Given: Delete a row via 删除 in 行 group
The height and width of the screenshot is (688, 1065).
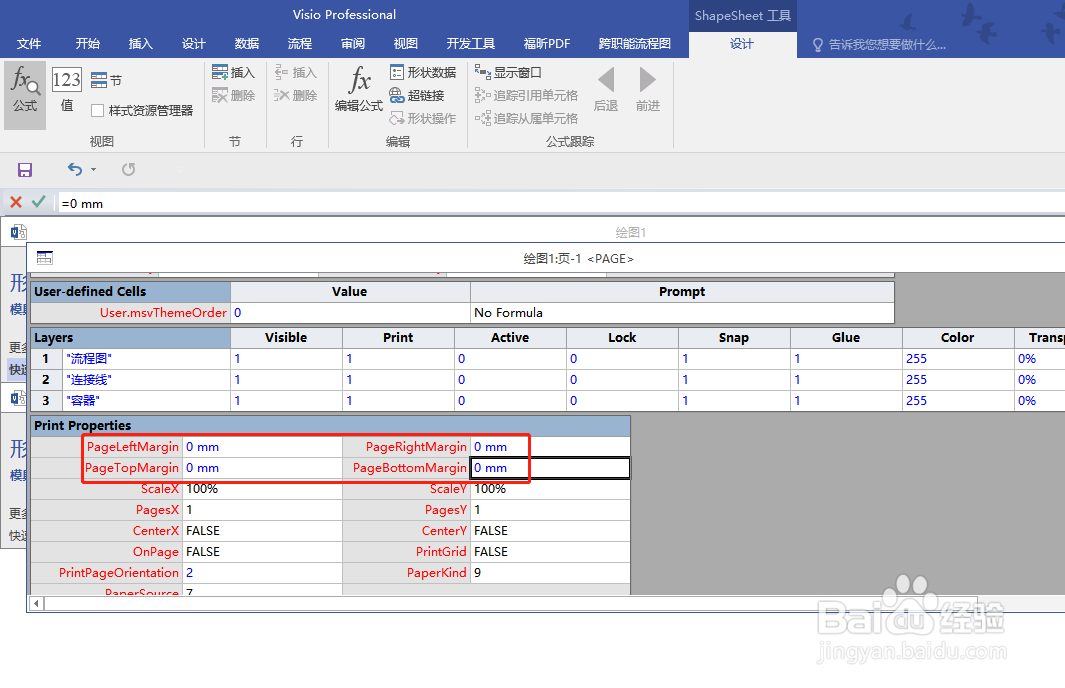Looking at the screenshot, I should (x=295, y=95).
